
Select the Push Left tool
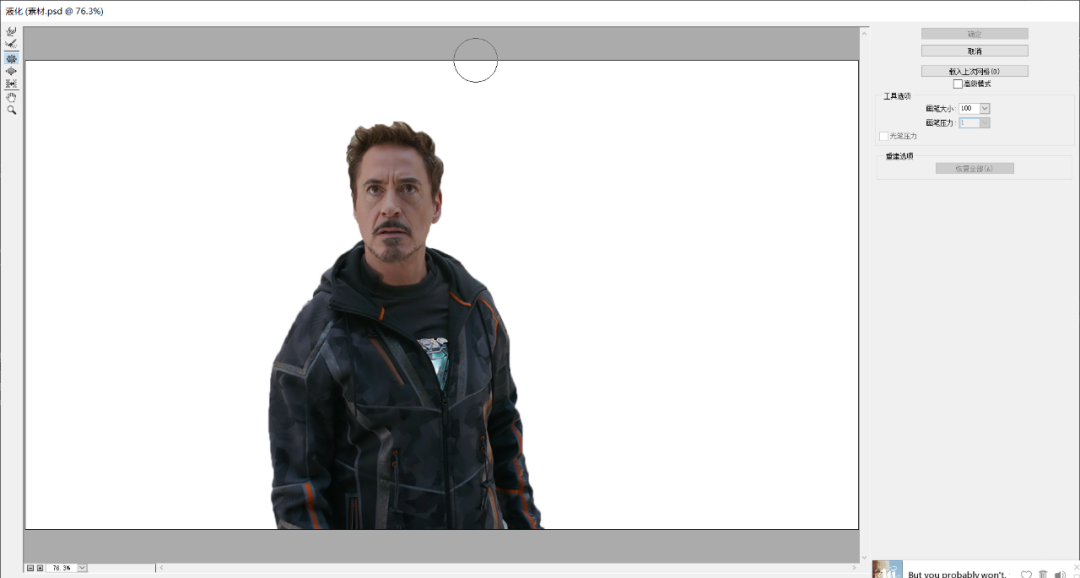click(x=11, y=83)
